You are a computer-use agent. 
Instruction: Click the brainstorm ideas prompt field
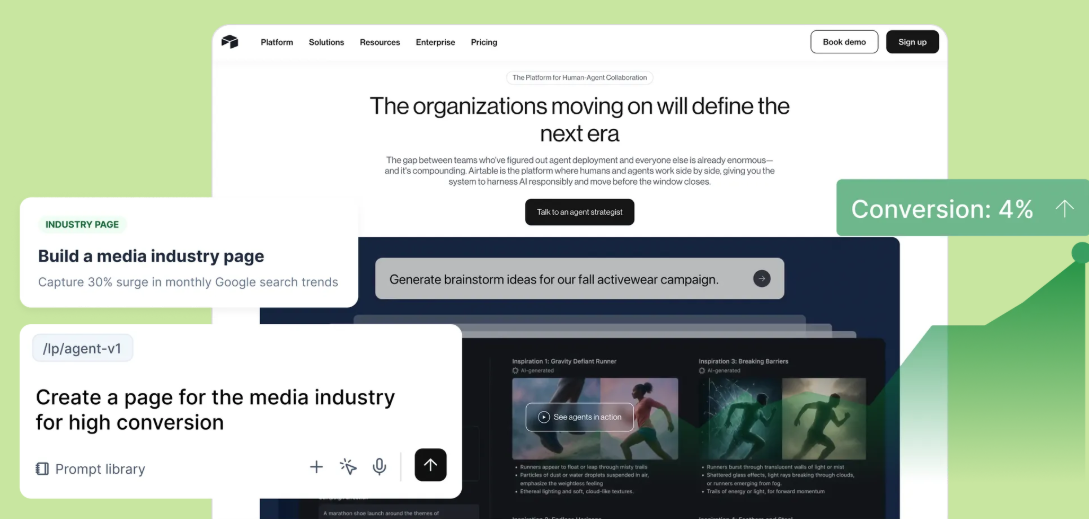click(x=579, y=279)
